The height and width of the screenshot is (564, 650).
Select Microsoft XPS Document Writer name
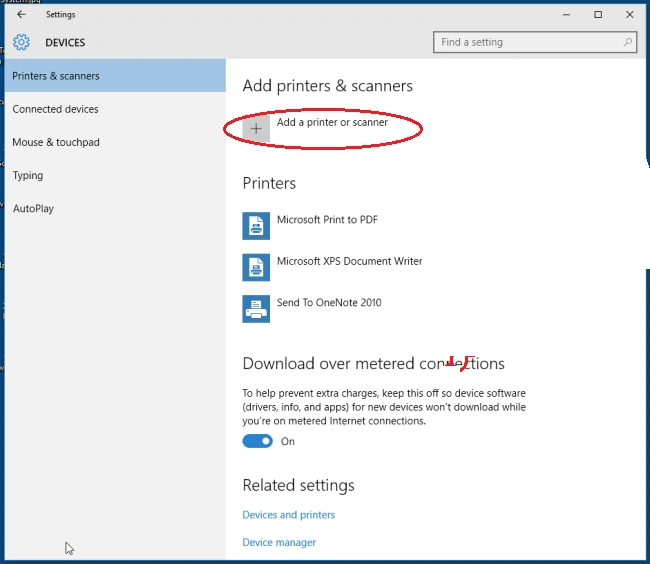tap(349, 261)
